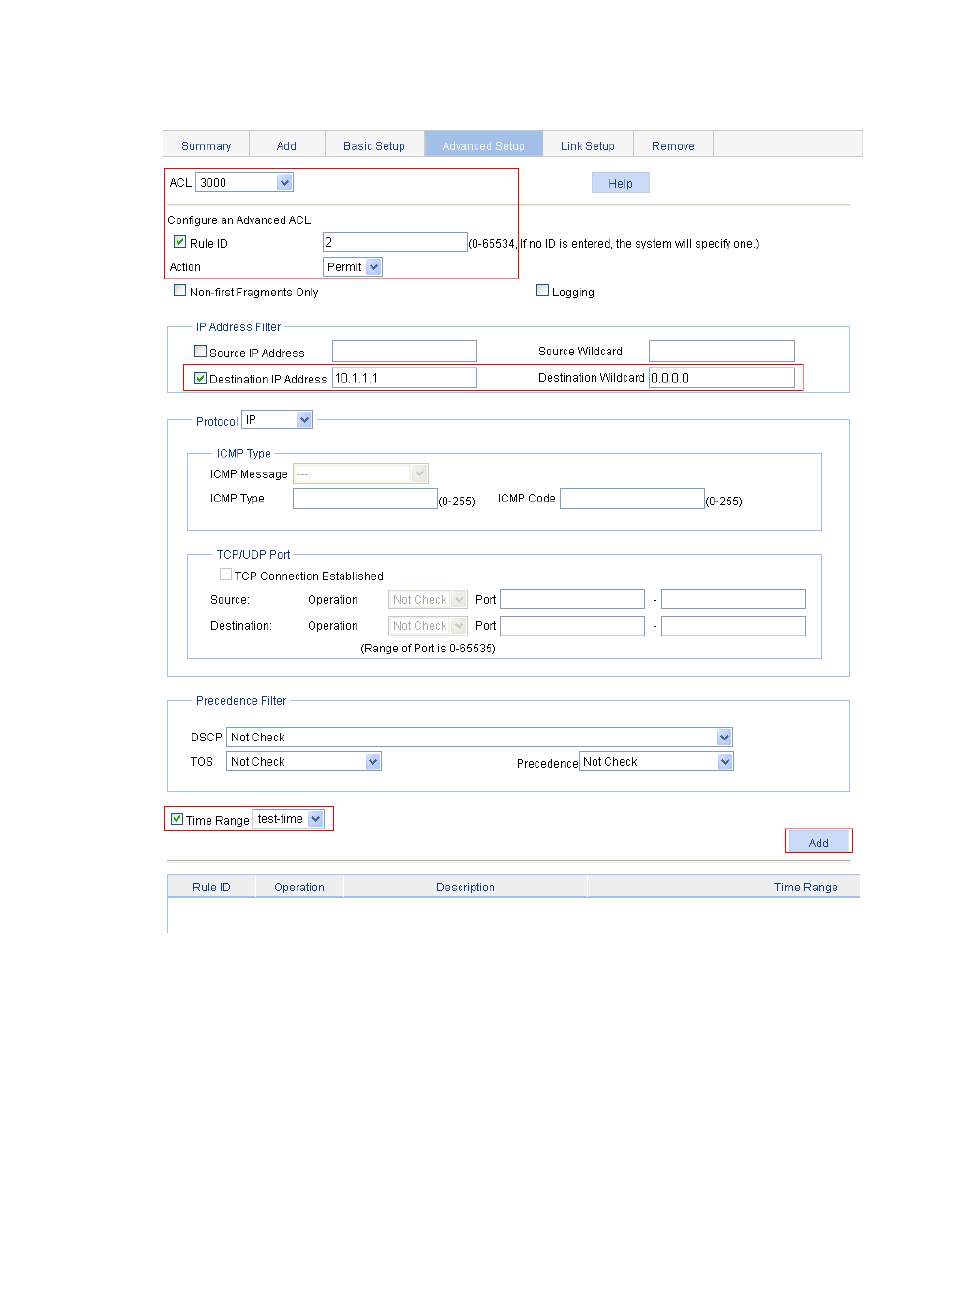Click the Rule ID input field

(395, 242)
